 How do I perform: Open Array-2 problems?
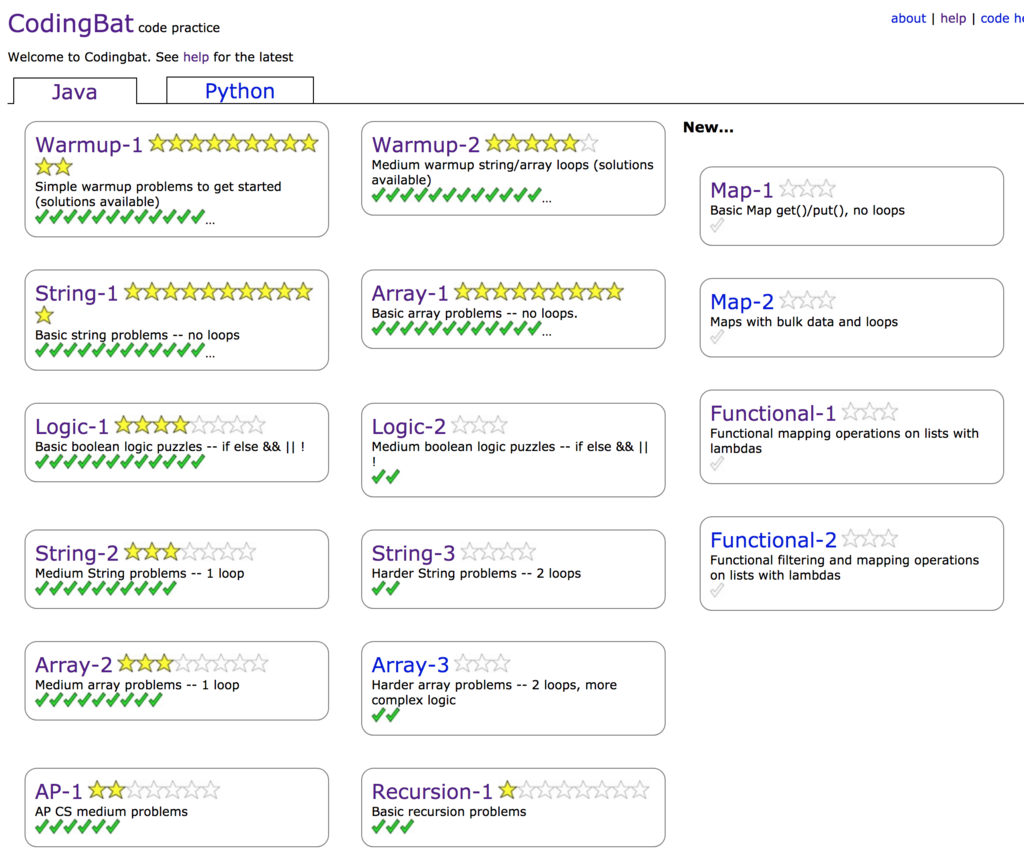pos(74,665)
